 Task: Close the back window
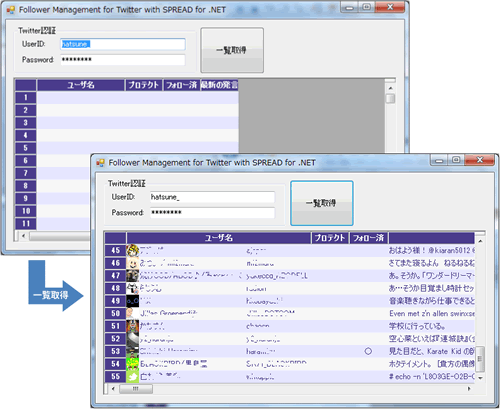click(390, 7)
